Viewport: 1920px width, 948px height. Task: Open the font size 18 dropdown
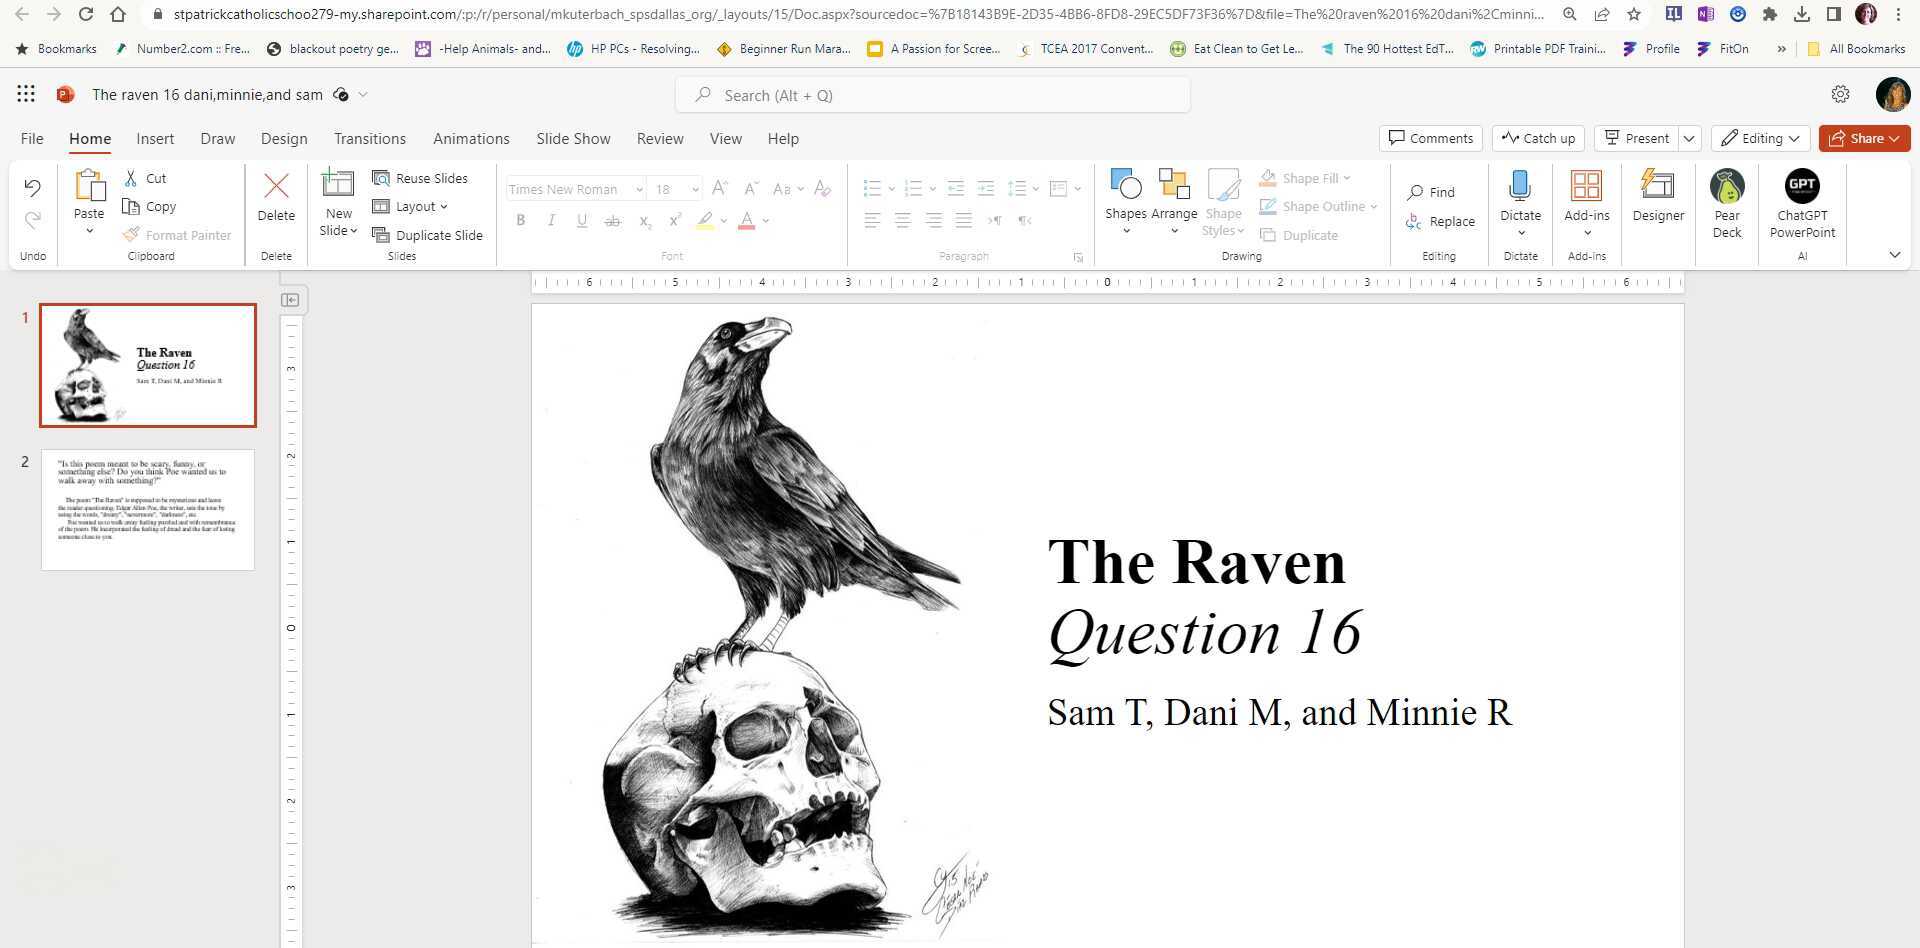coord(695,189)
